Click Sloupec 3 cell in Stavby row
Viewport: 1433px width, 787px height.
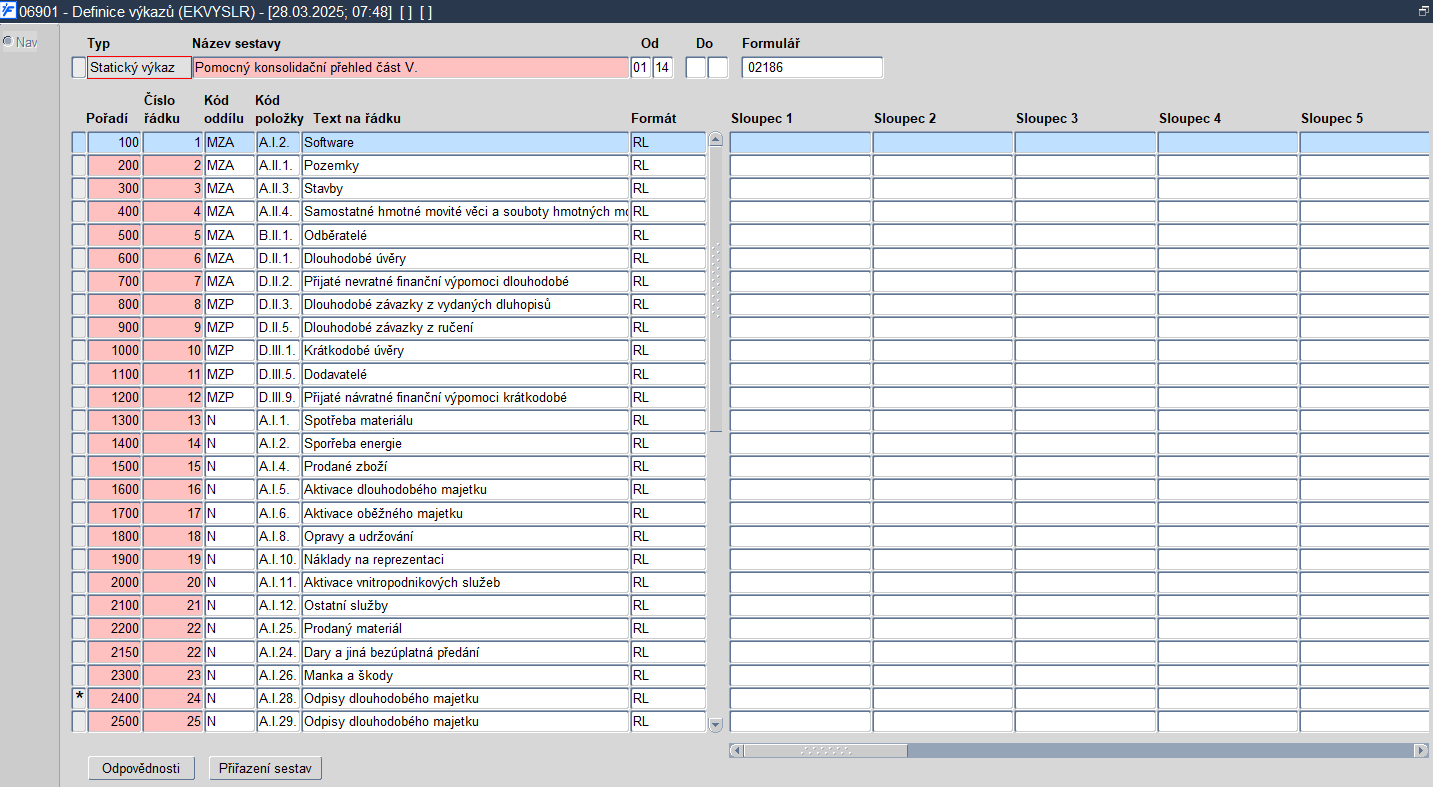pos(1085,188)
